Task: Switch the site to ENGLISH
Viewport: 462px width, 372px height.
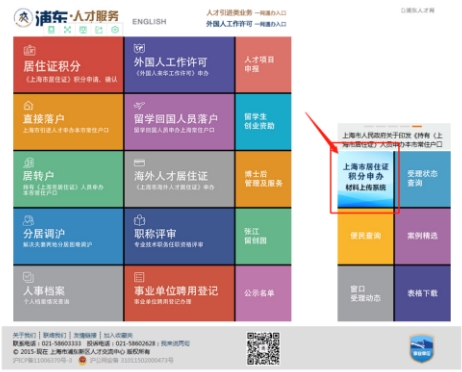Action: (x=149, y=22)
